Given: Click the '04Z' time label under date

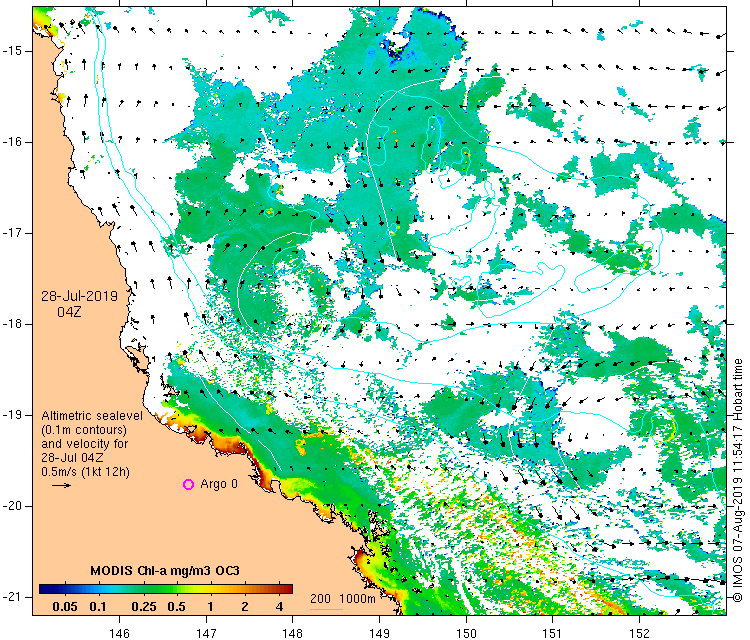Looking at the screenshot, I should pos(69,312).
